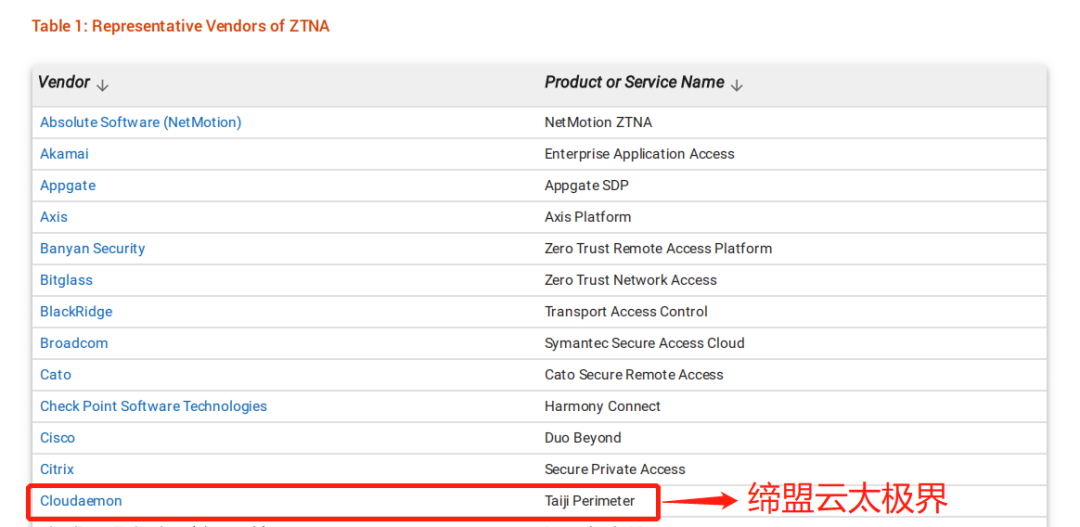Open Check Point Software Technologies link
The image size is (1080, 527).
click(153, 406)
